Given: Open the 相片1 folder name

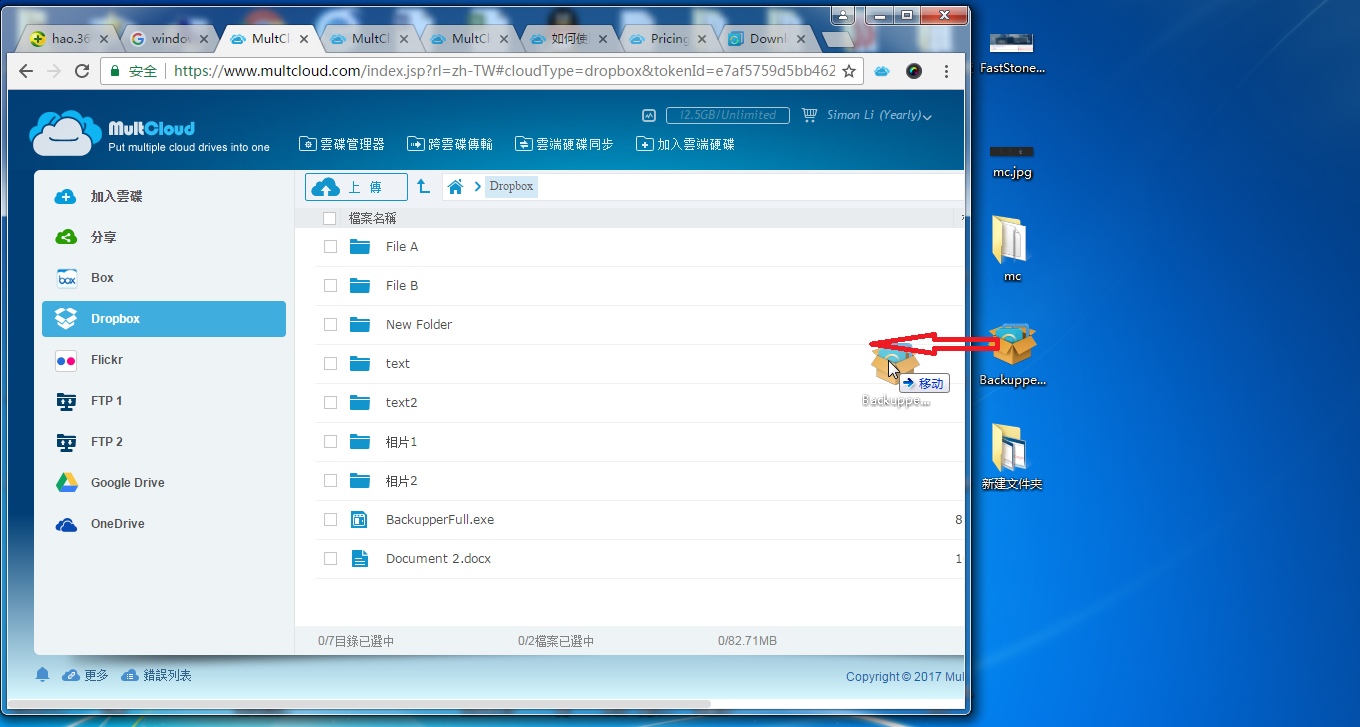Looking at the screenshot, I should point(402,442).
